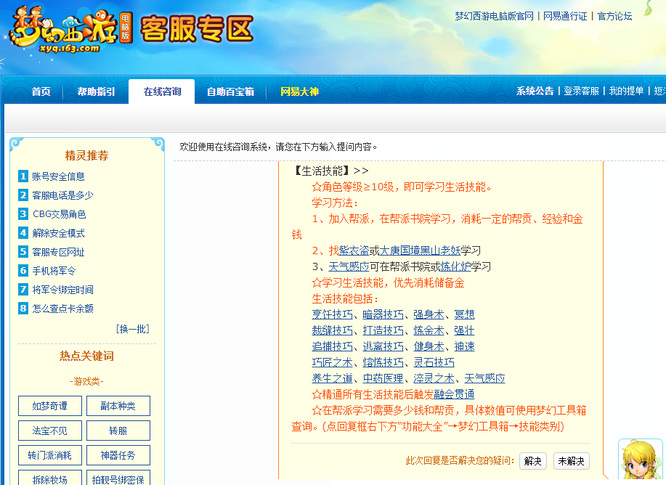Click recommended item 5 客服专区网址

58,252
